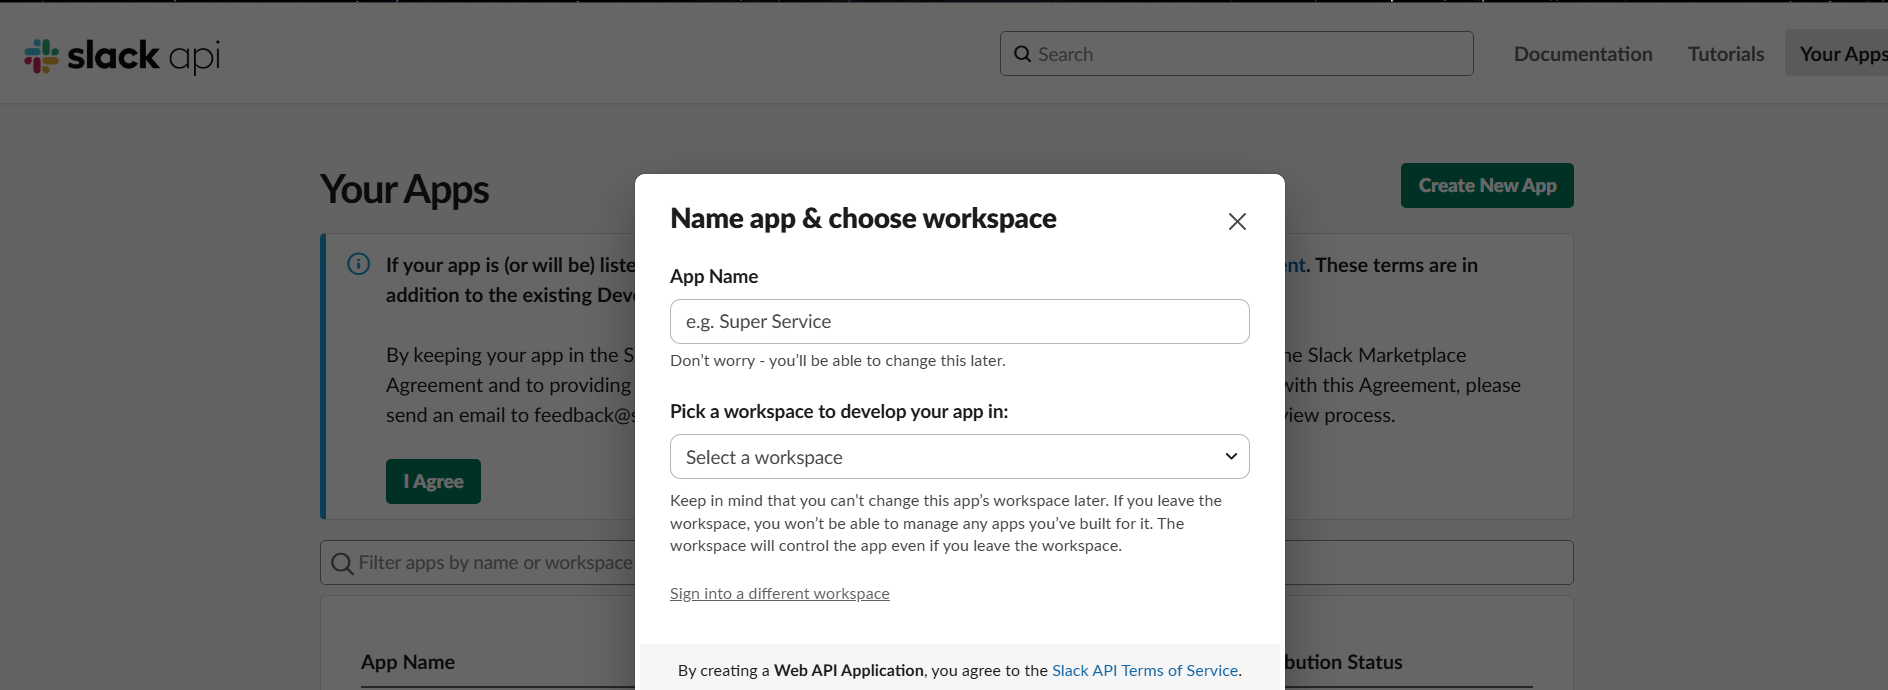Click the filter apps magnifier icon
The height and width of the screenshot is (690, 1888).
[342, 563]
